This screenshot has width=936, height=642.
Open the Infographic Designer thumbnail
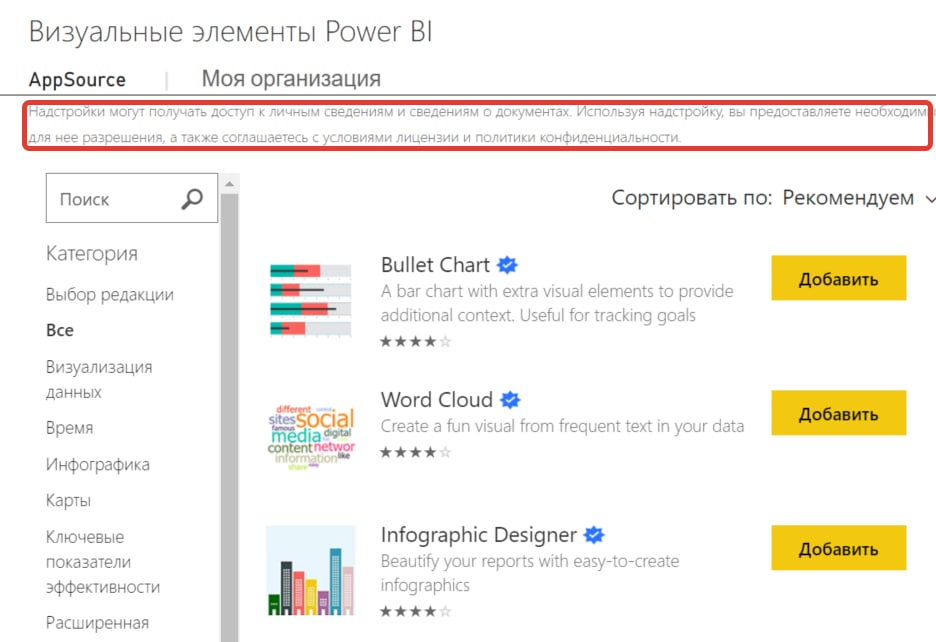[310, 570]
